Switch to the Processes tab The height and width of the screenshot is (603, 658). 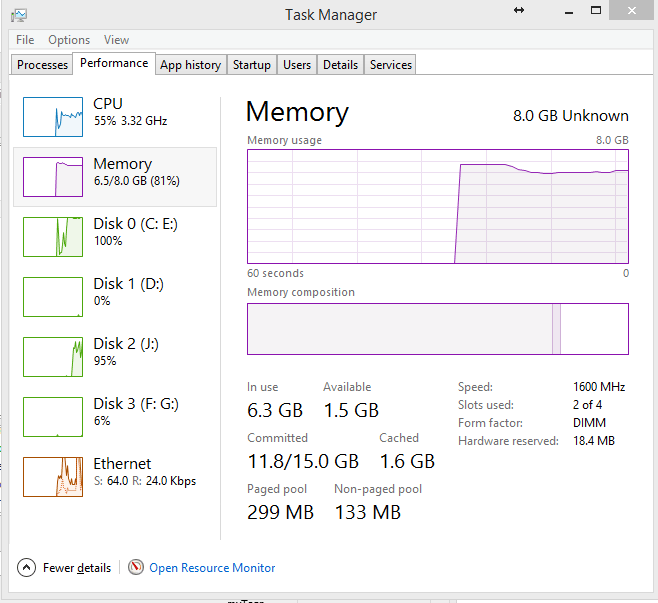[x=43, y=65]
